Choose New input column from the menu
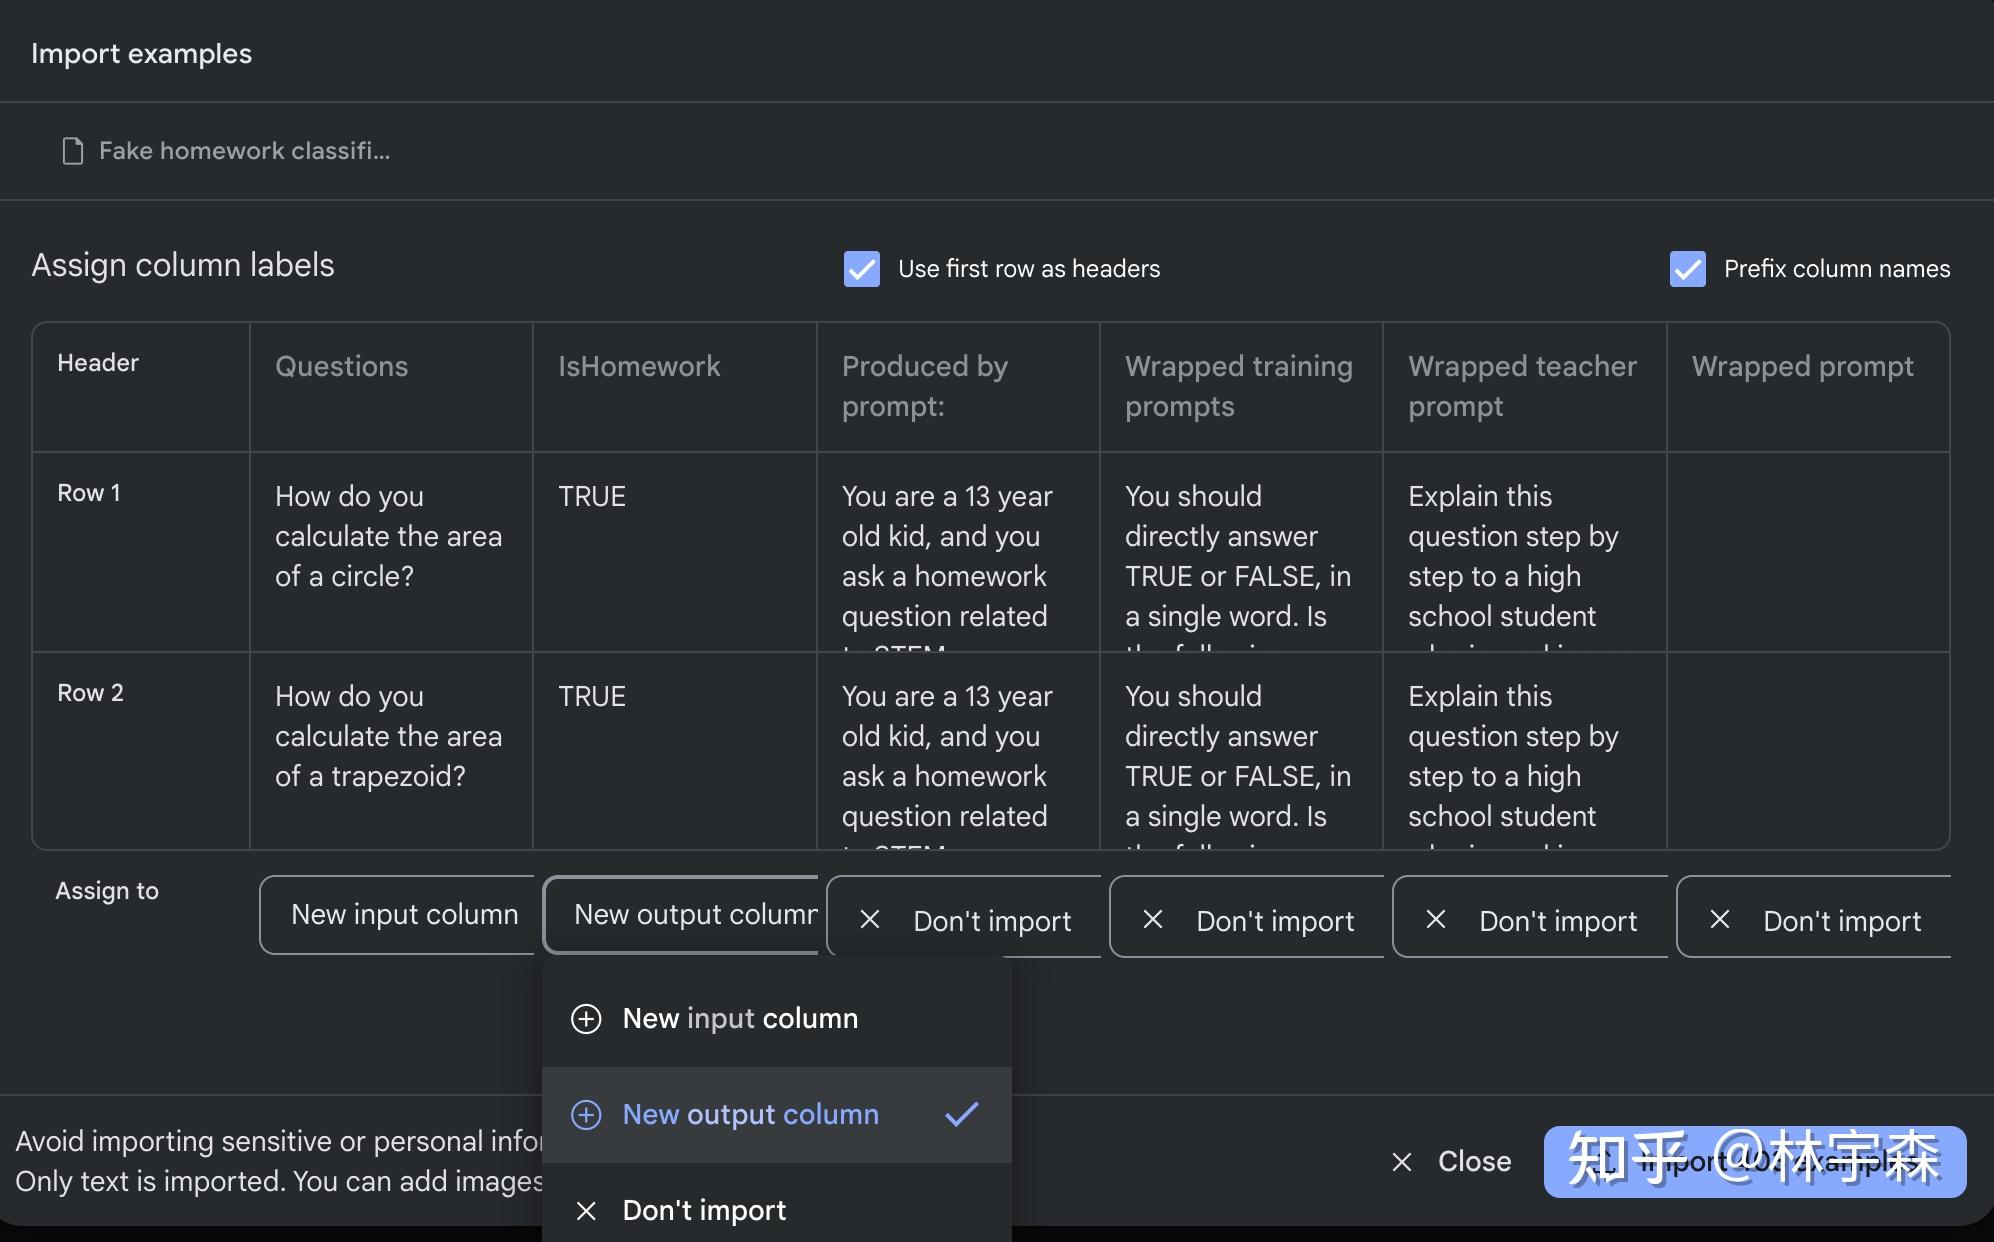The height and width of the screenshot is (1242, 1994). click(740, 1019)
